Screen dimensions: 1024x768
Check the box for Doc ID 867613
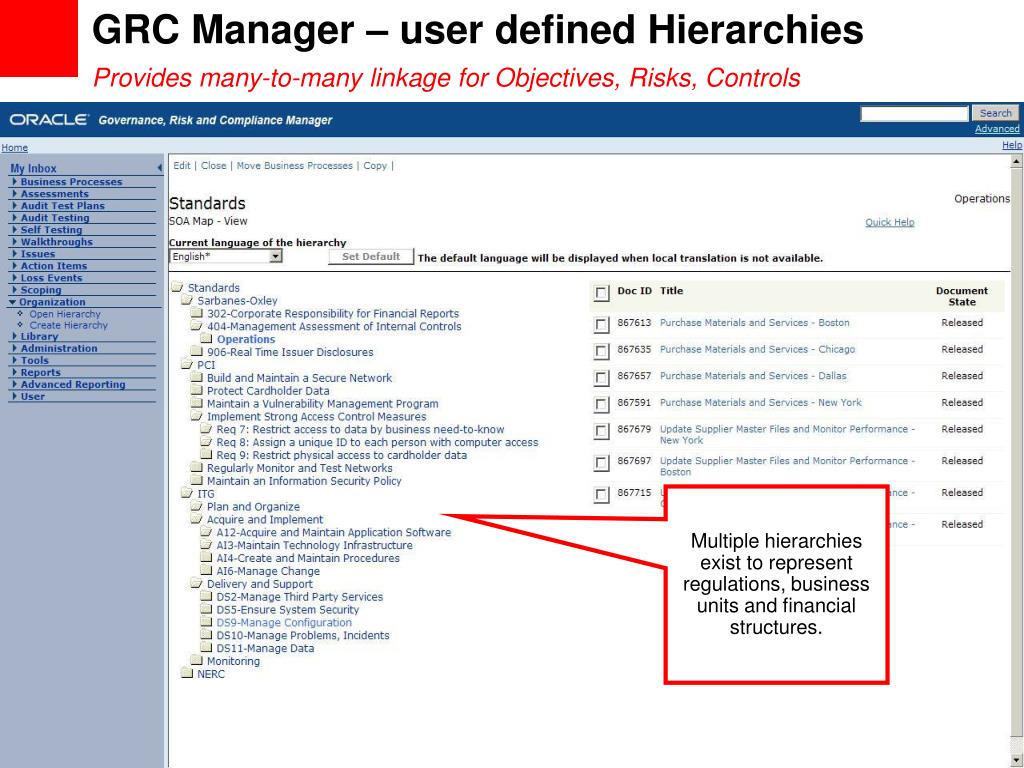[601, 325]
